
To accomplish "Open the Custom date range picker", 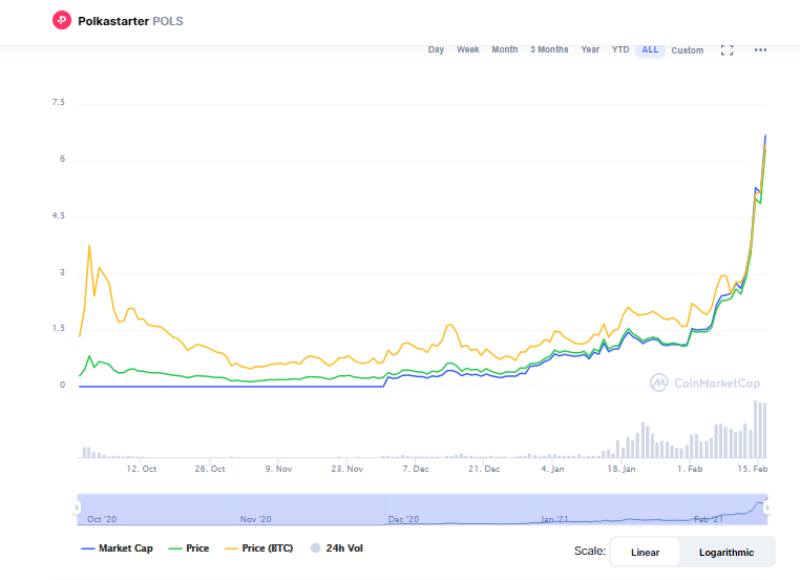I will 687,50.
